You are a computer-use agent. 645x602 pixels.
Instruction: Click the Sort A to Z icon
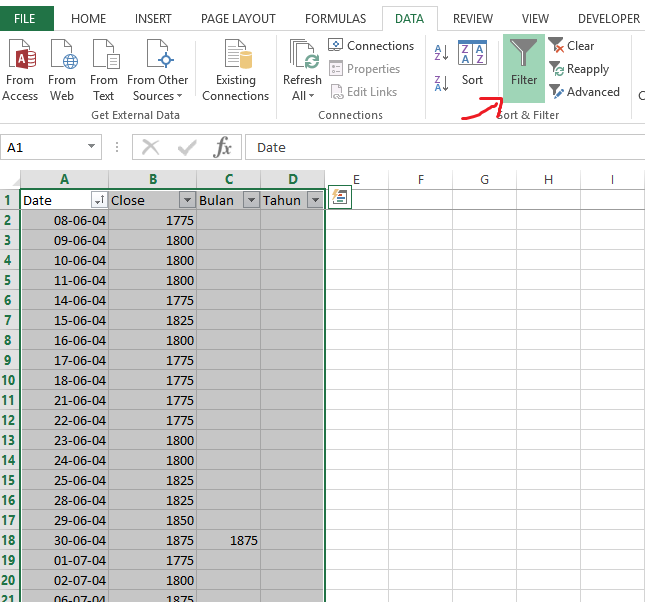[x=442, y=52]
